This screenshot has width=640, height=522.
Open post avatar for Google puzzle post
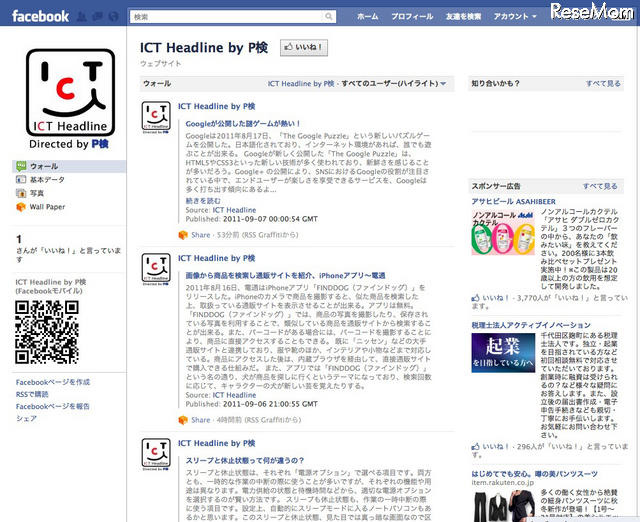pos(156,118)
